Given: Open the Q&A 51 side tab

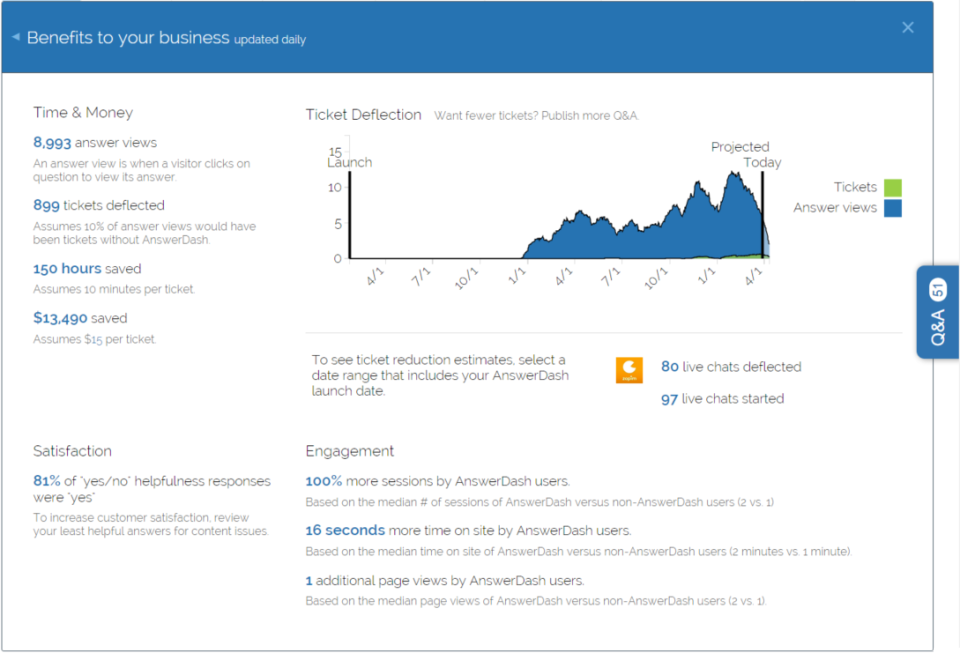Looking at the screenshot, I should pyautogui.click(x=937, y=312).
